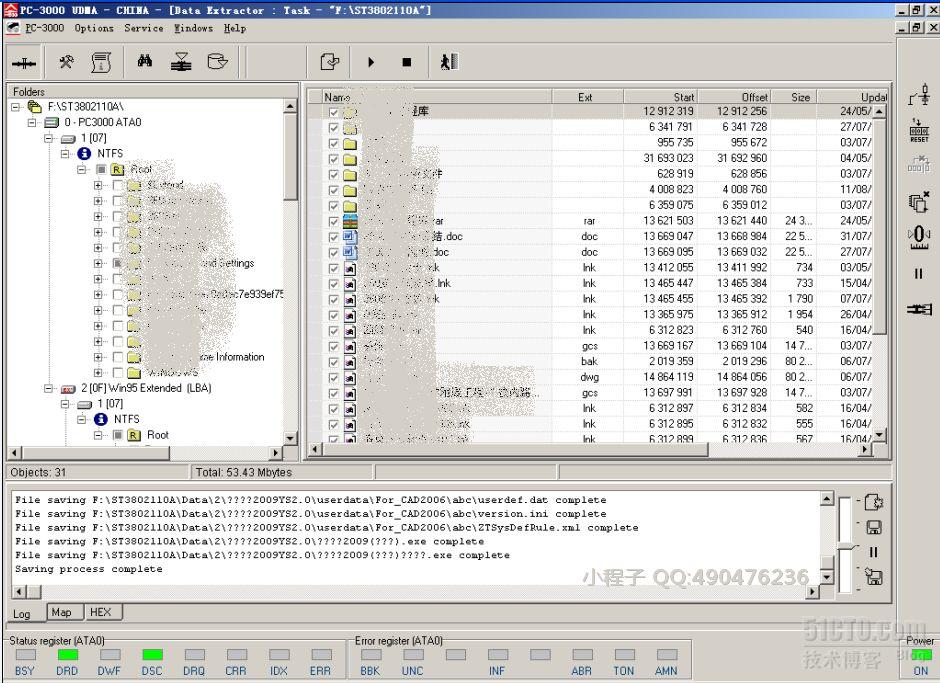The height and width of the screenshot is (683, 940).
Task: Click the save log floppy icon
Action: (x=873, y=528)
